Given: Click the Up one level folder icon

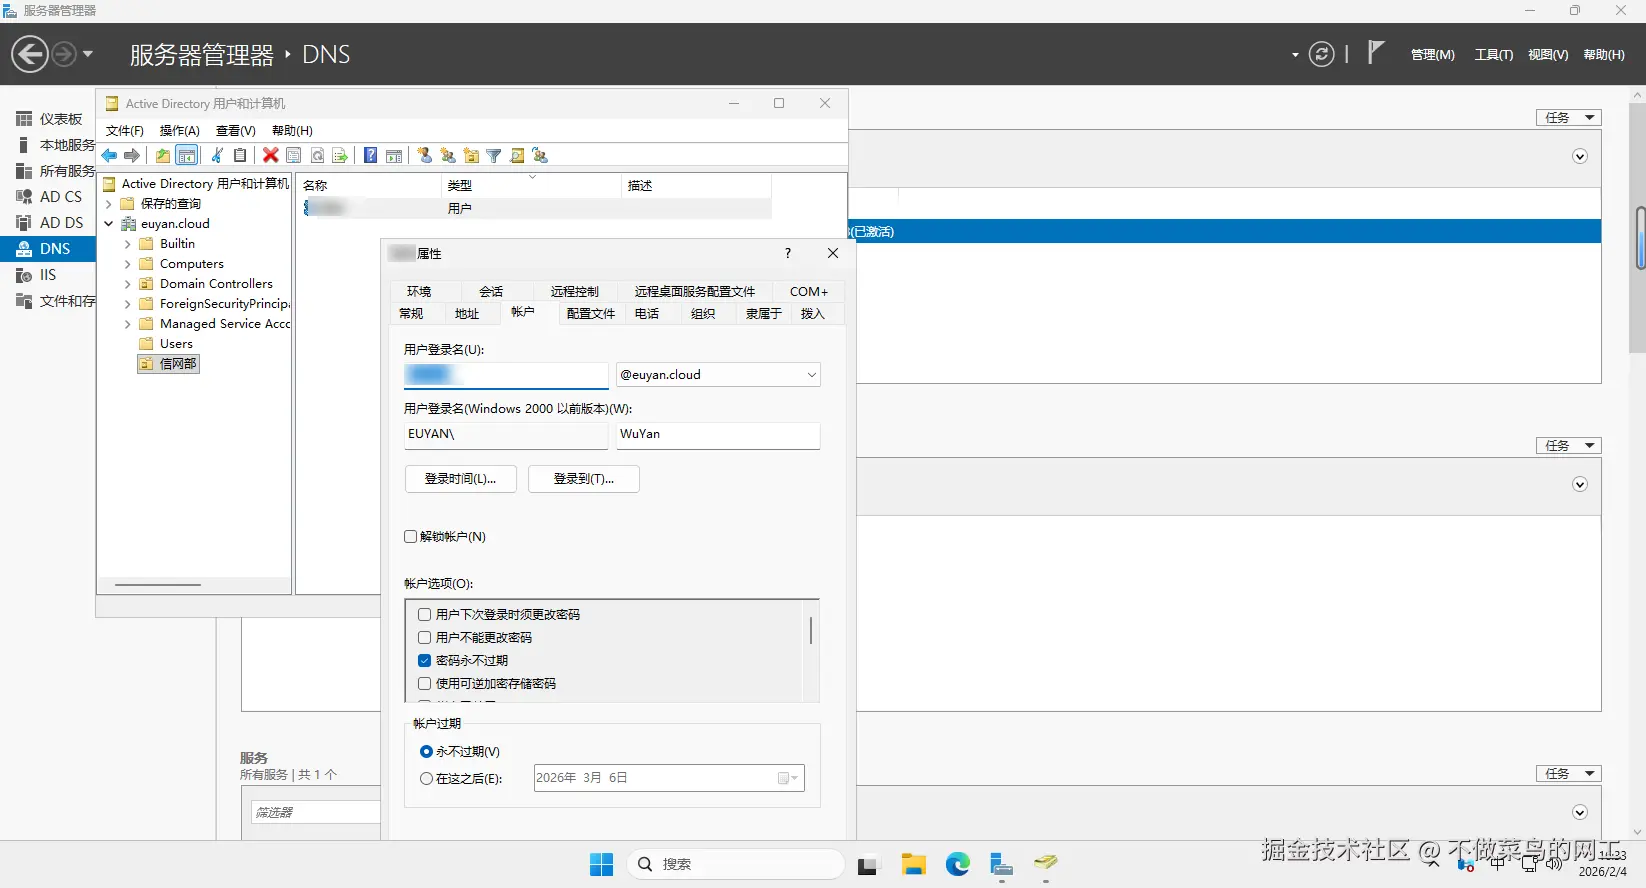Looking at the screenshot, I should (x=162, y=155).
